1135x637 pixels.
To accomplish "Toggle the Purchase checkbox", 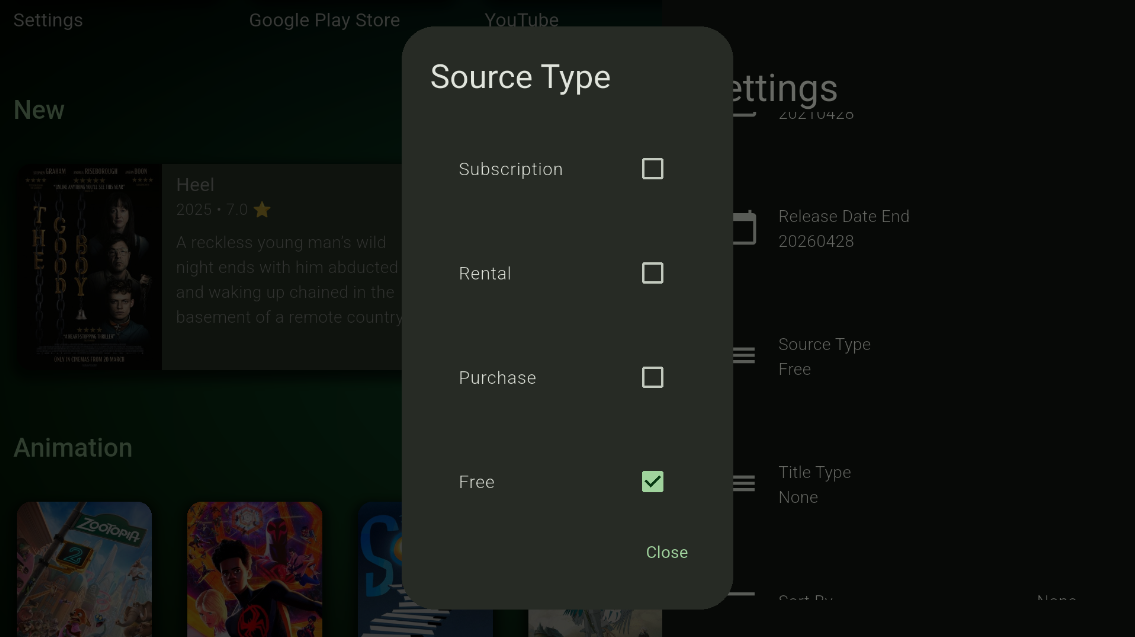I will click(652, 377).
